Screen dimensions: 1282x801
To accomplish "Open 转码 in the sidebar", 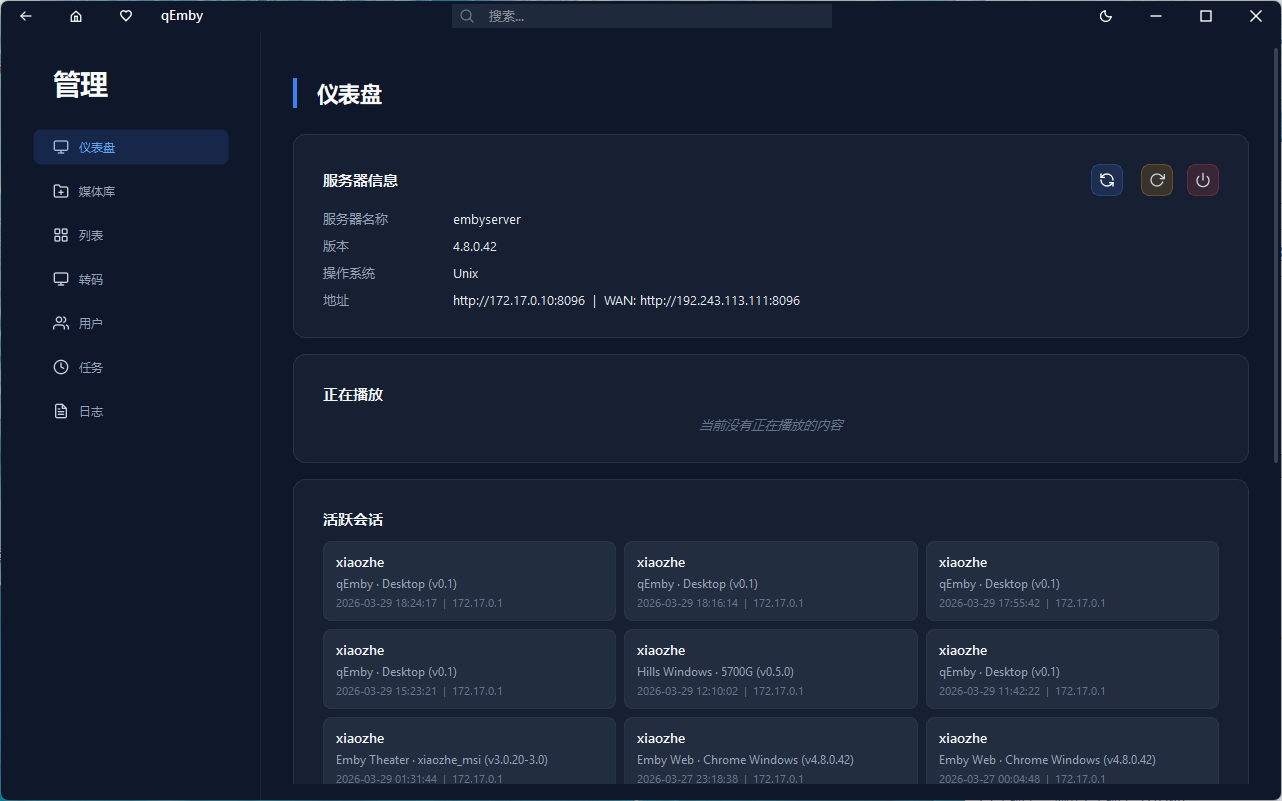I will 131,279.
